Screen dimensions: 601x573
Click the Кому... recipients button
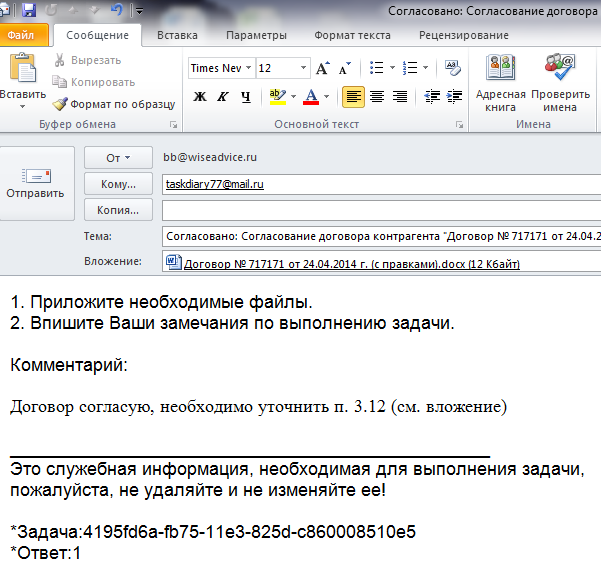point(118,184)
